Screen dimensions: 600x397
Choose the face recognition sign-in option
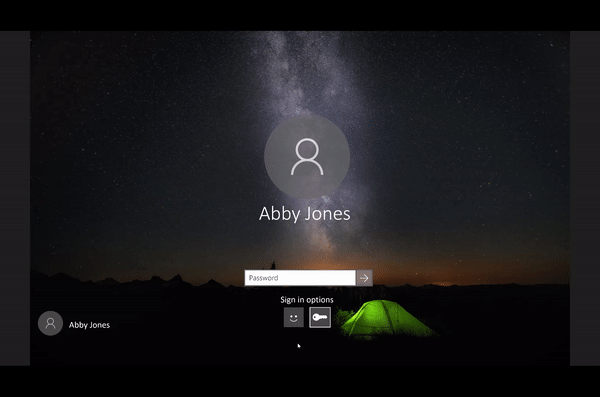[x=293, y=317]
